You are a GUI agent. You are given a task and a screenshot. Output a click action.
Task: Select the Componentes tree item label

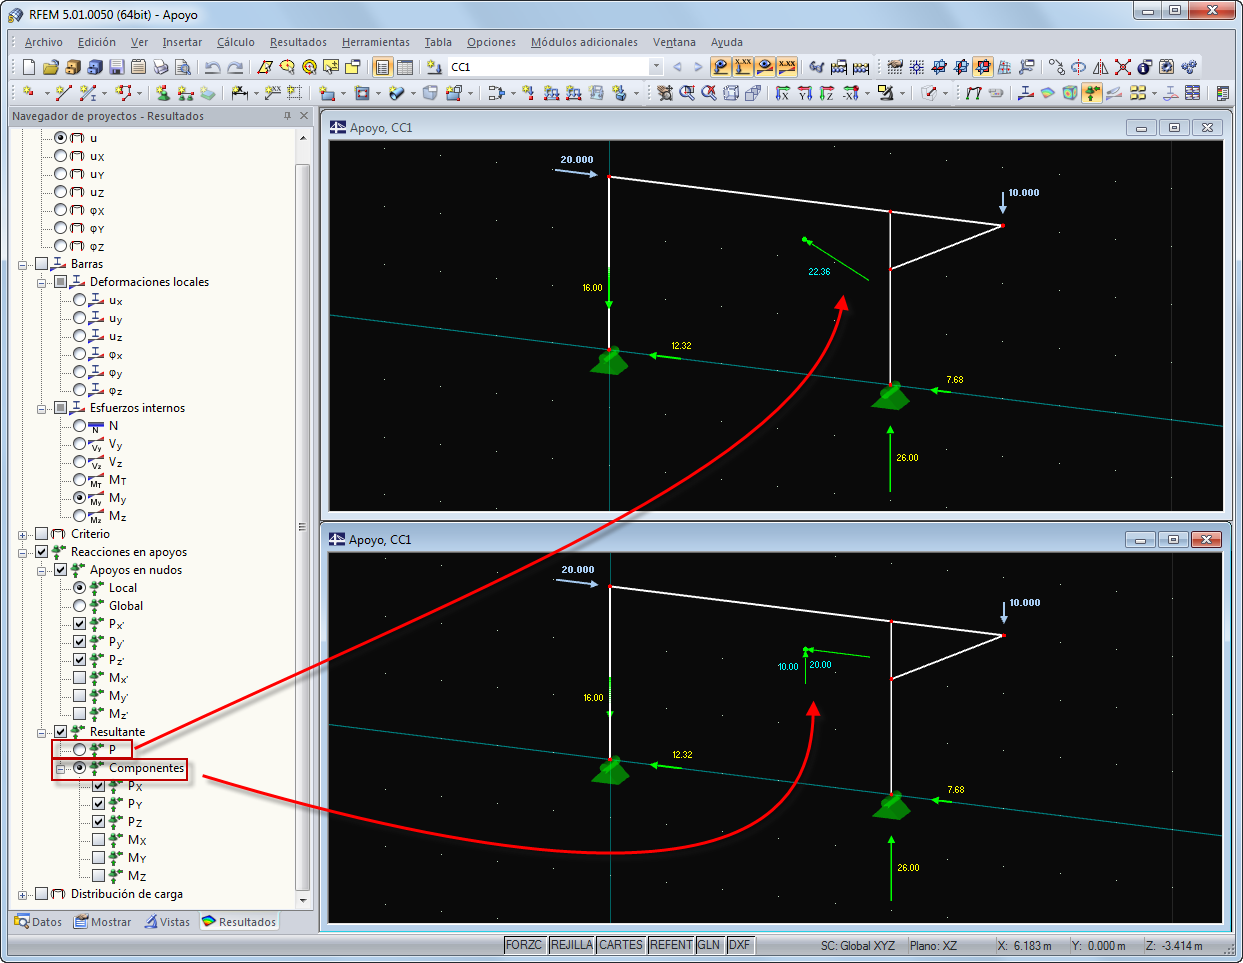[x=147, y=768]
